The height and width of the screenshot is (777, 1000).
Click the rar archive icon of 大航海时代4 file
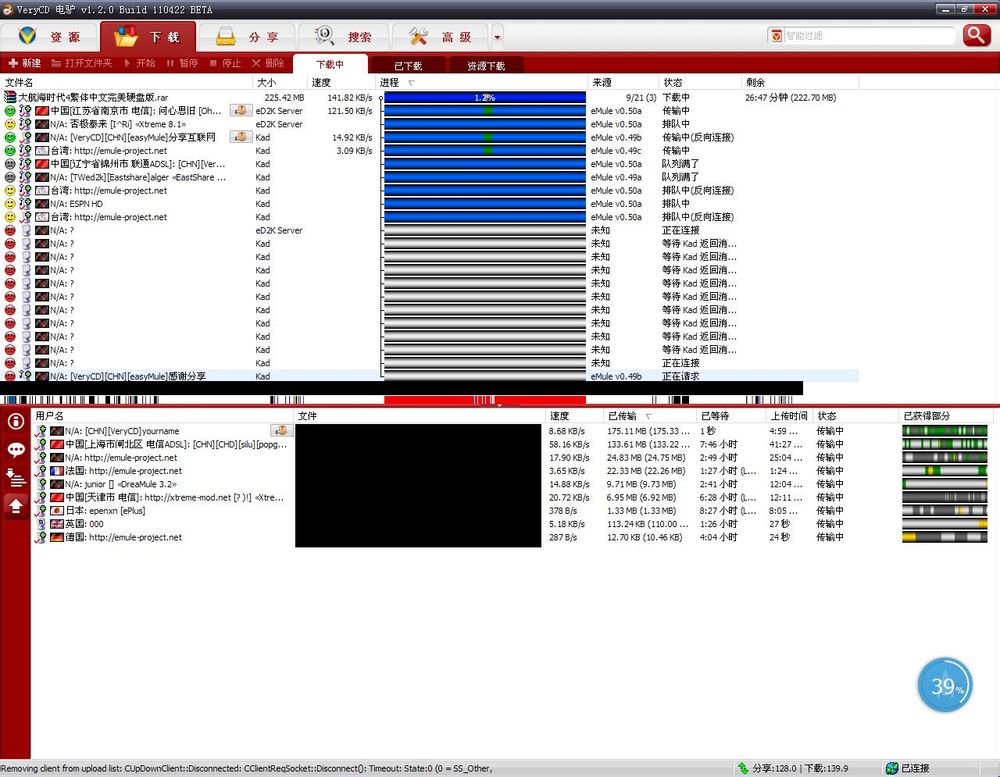click(x=10, y=97)
